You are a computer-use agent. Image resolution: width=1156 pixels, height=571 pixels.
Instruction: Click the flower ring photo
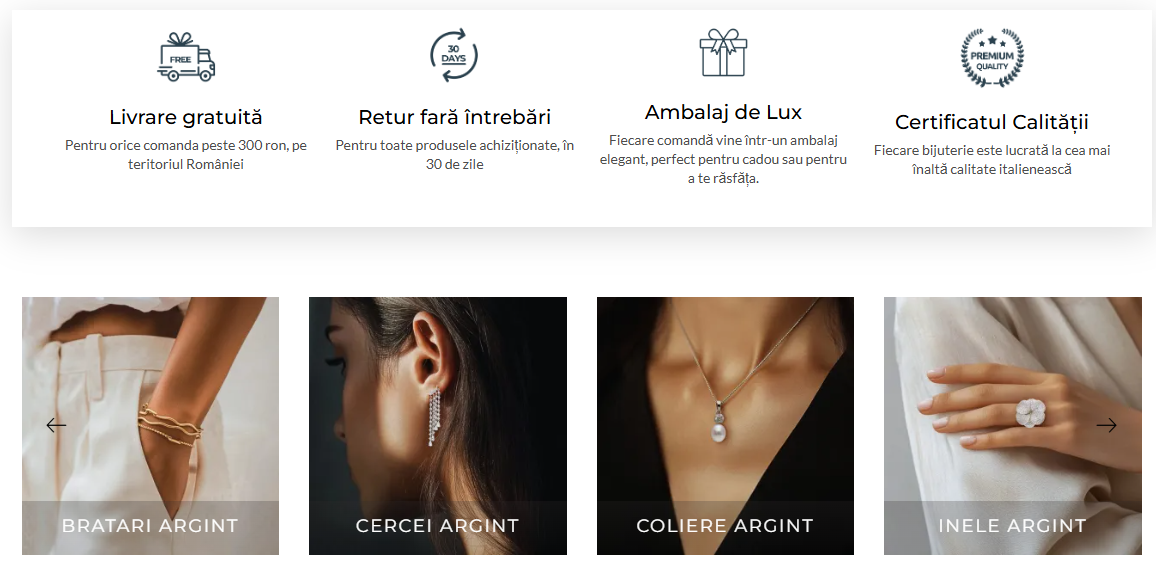coord(1013,399)
